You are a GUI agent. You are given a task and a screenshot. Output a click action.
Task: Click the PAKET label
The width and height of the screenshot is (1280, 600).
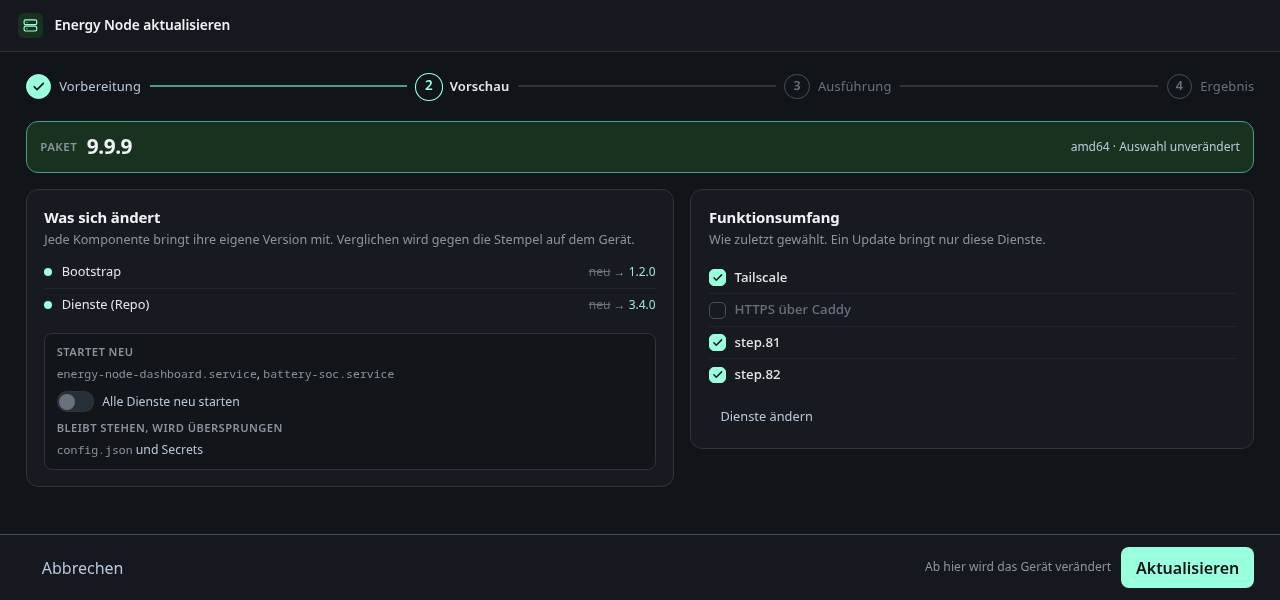pos(59,147)
